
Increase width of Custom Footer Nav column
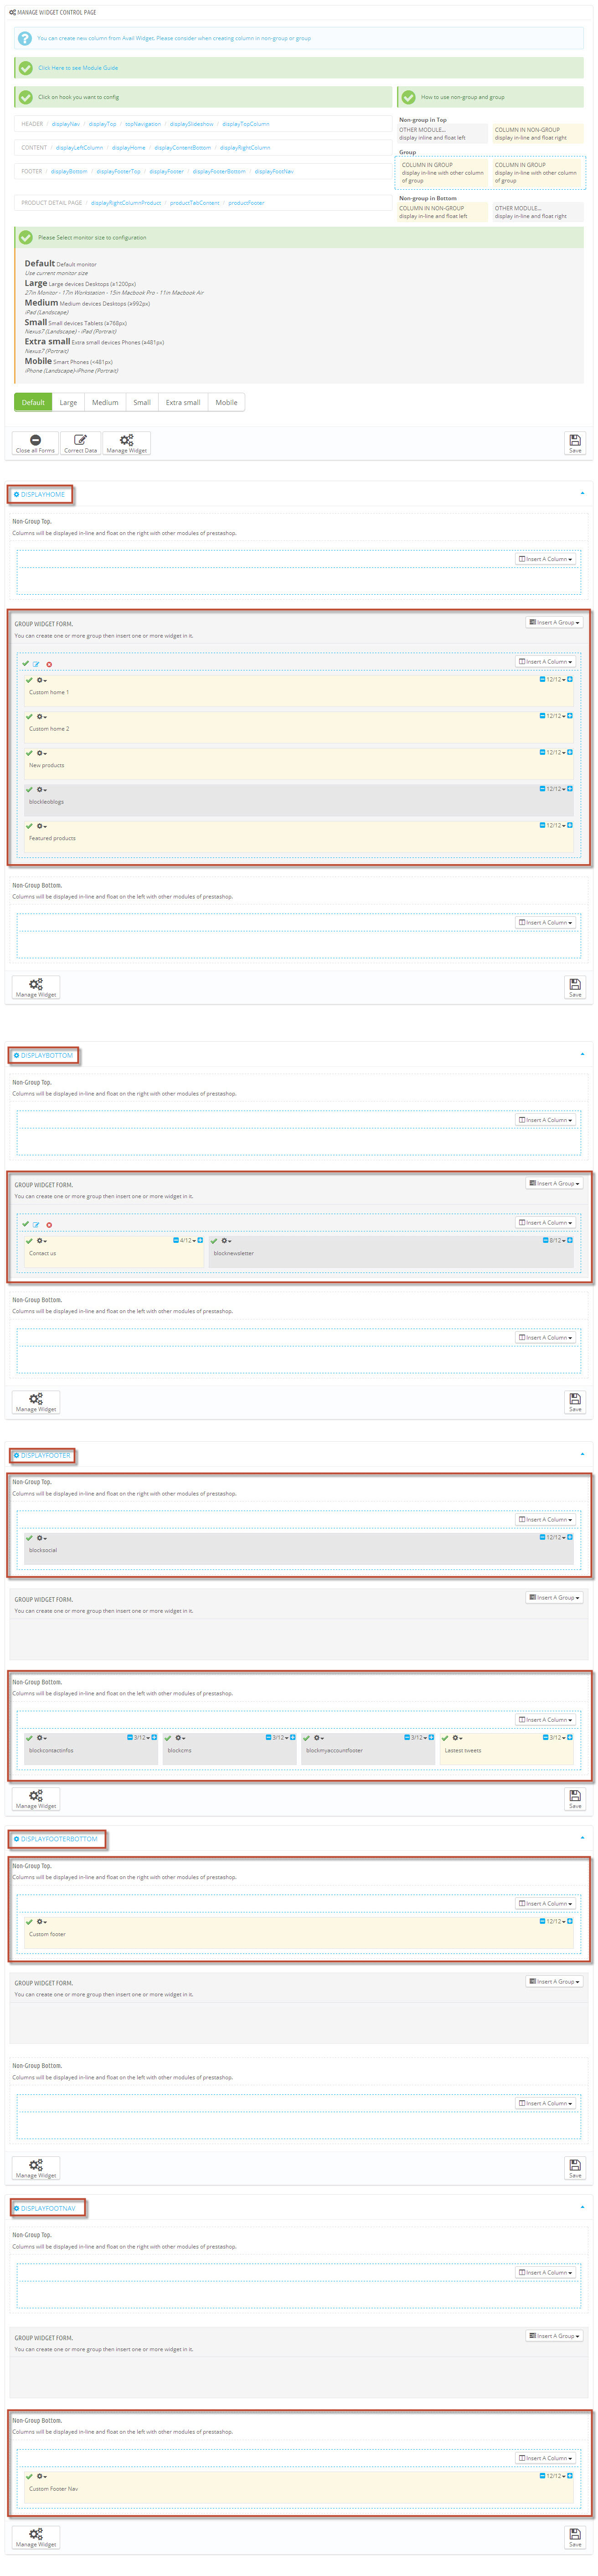point(570,2475)
